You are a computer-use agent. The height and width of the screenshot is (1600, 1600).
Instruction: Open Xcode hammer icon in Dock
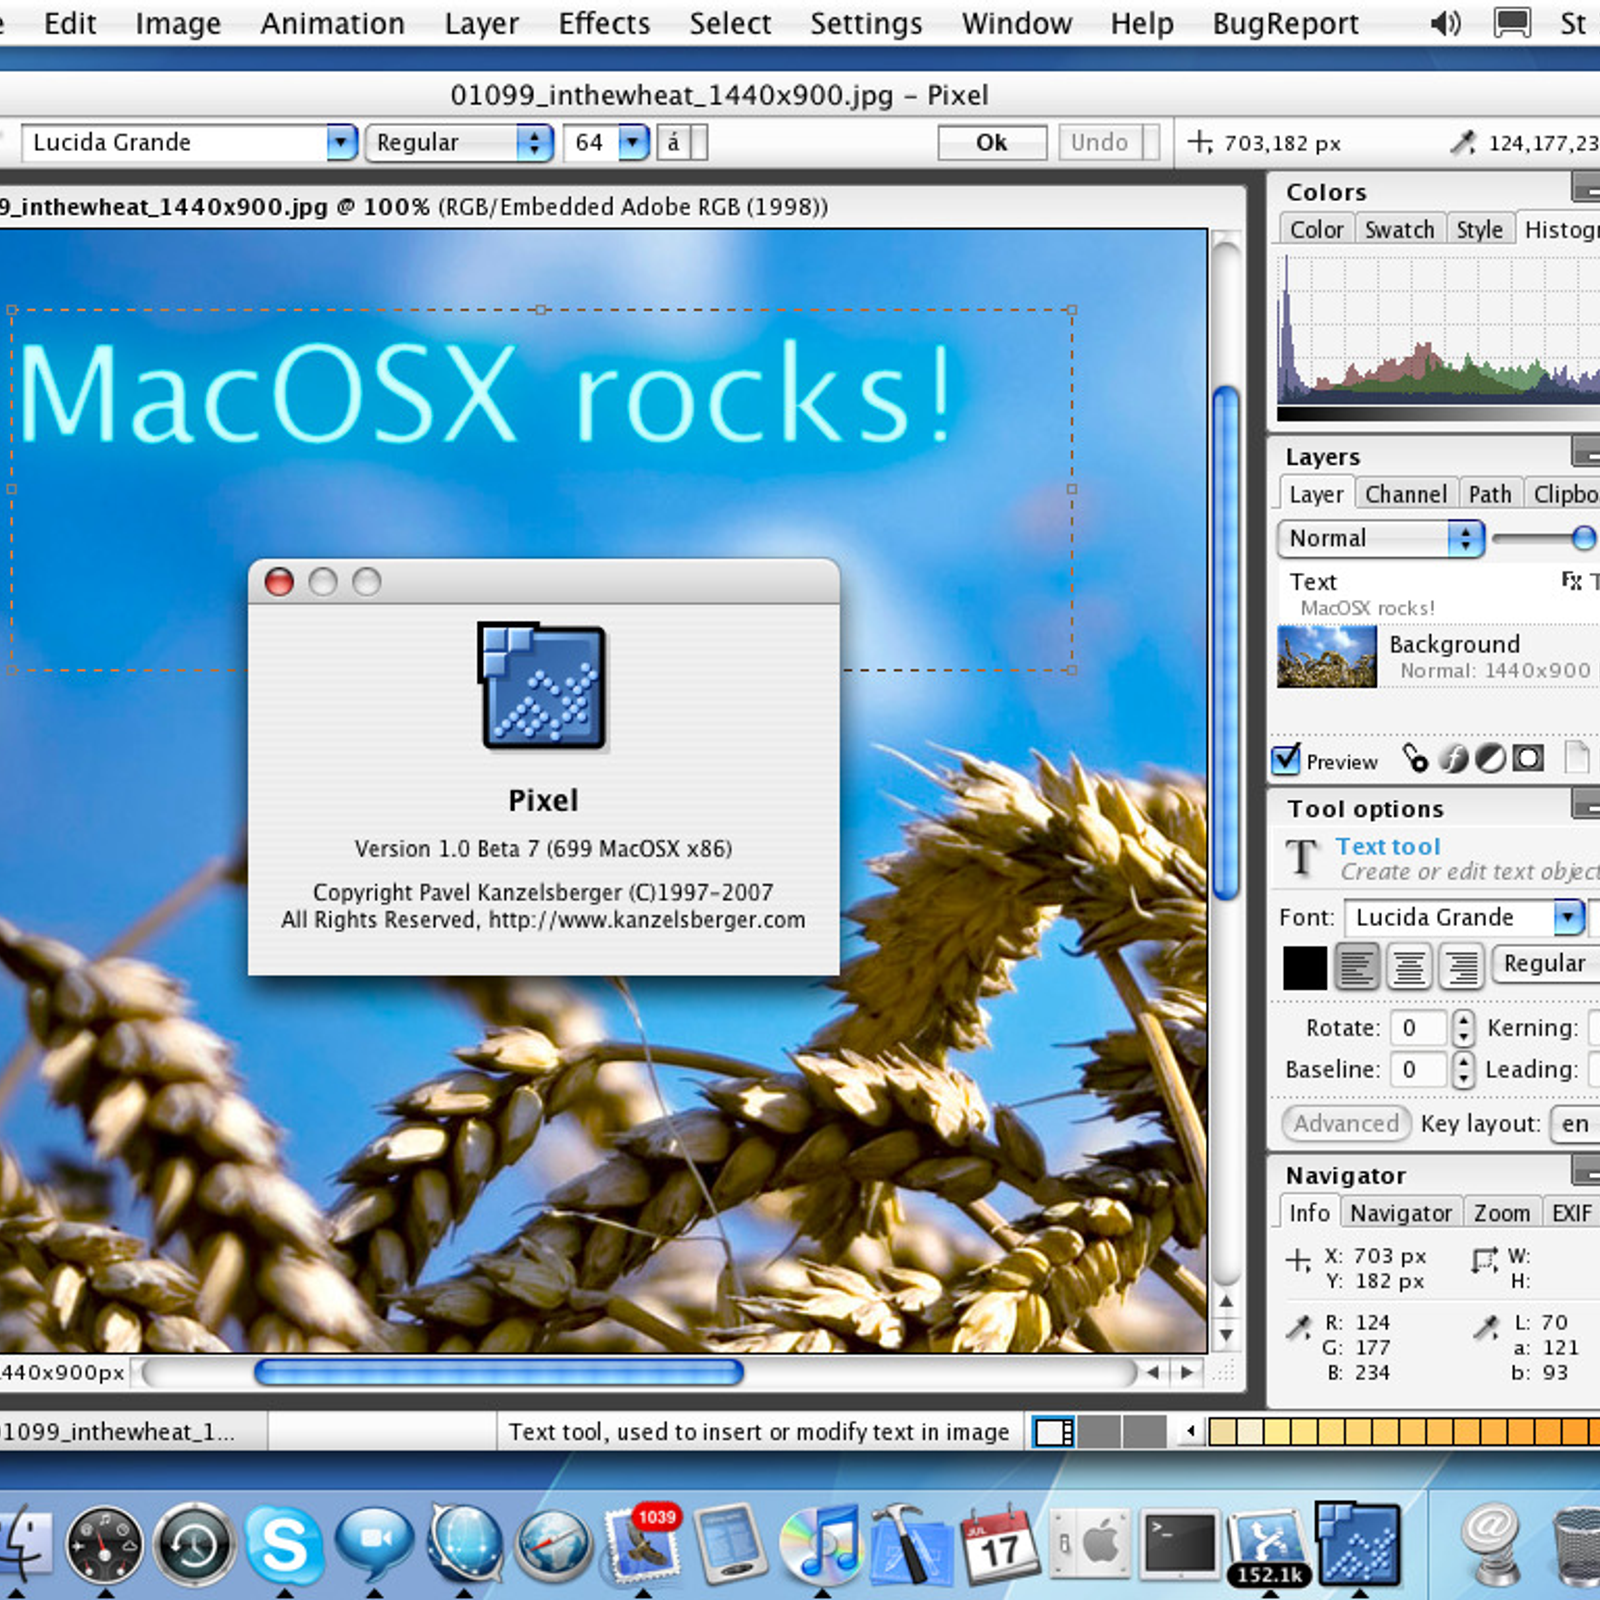911,1545
